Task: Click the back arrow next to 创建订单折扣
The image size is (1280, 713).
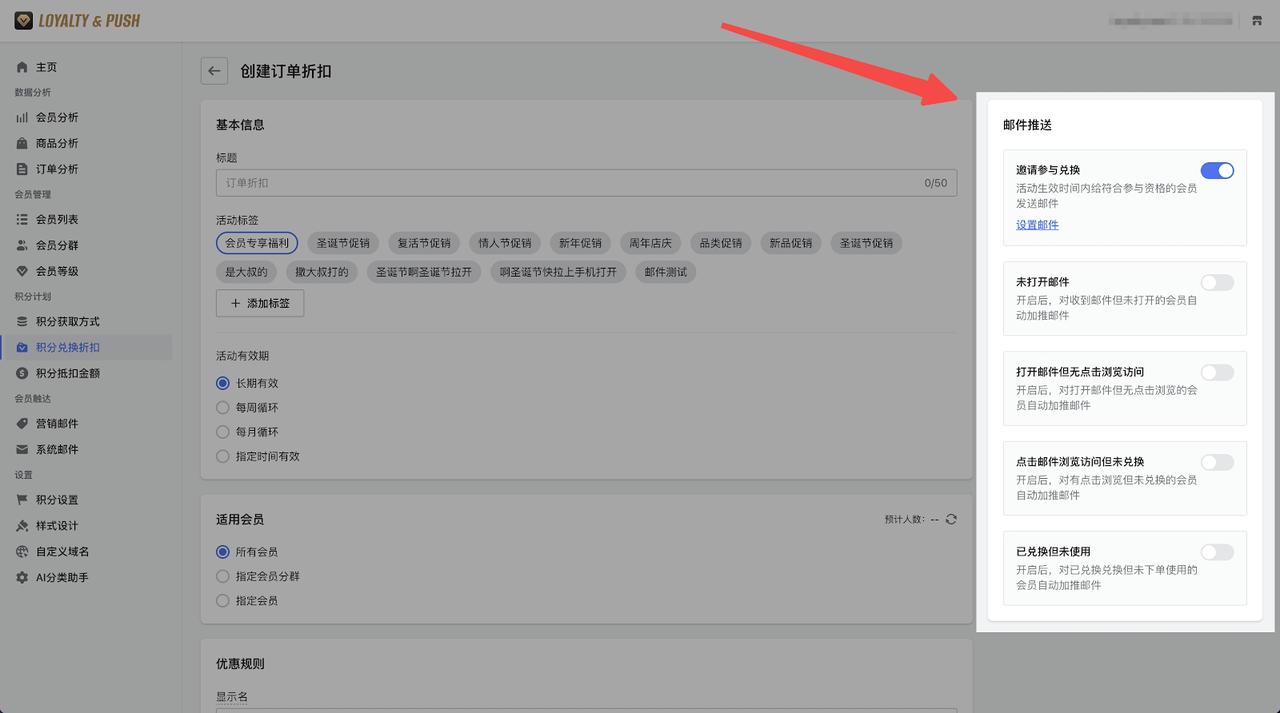Action: 214,71
